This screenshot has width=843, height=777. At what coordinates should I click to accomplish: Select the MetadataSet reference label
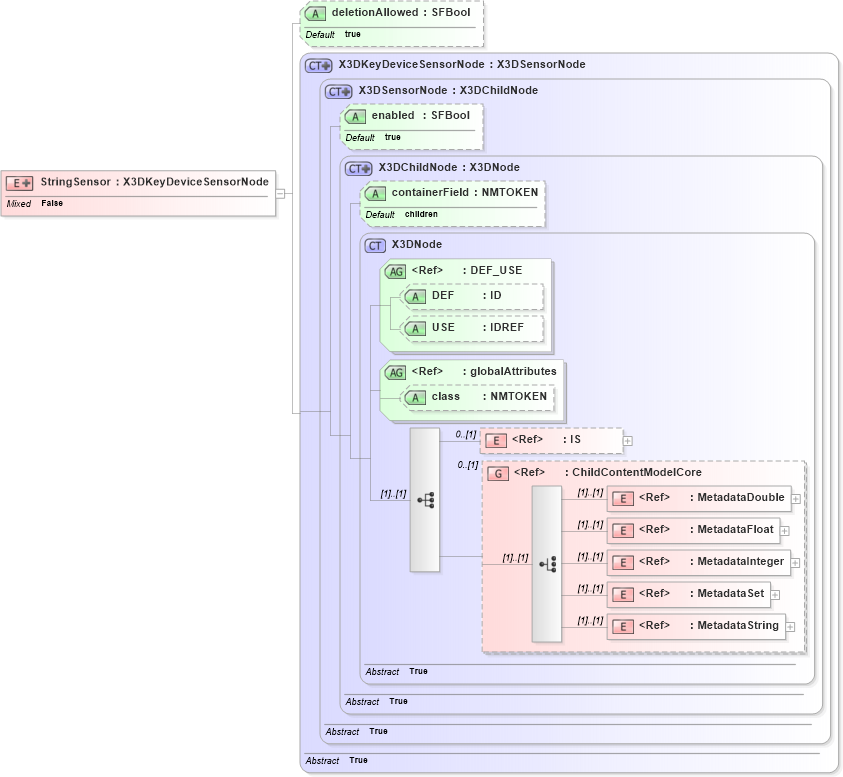pyautogui.click(x=702, y=593)
